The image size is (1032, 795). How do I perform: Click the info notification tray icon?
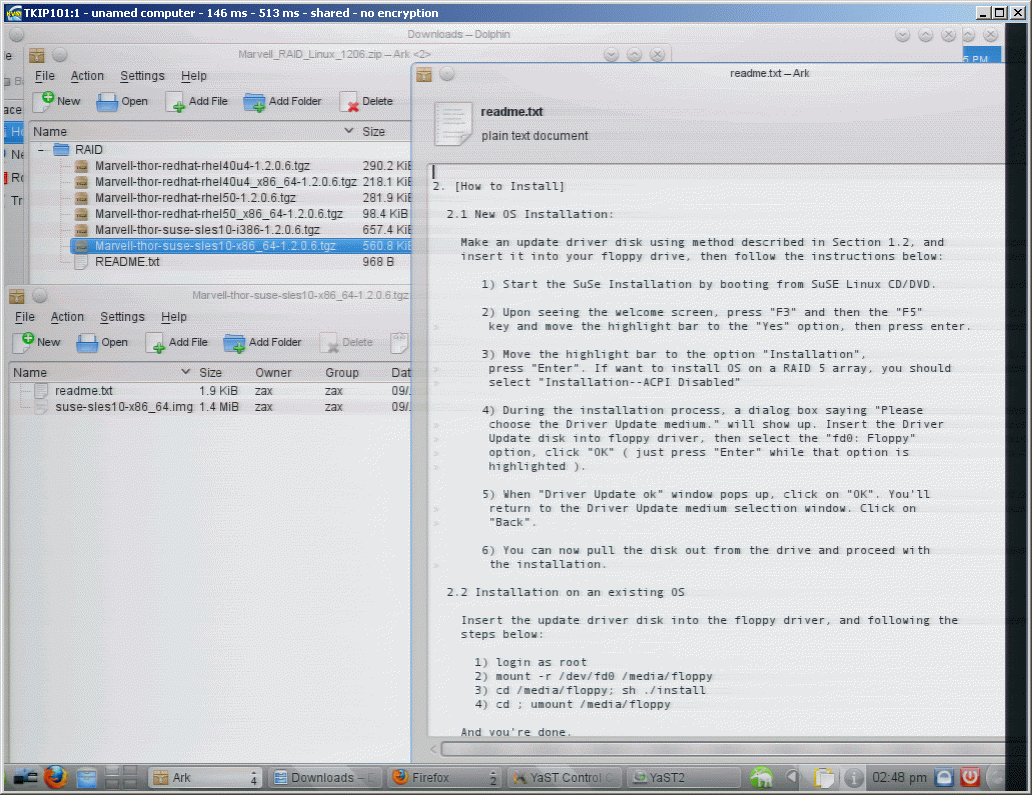[853, 779]
